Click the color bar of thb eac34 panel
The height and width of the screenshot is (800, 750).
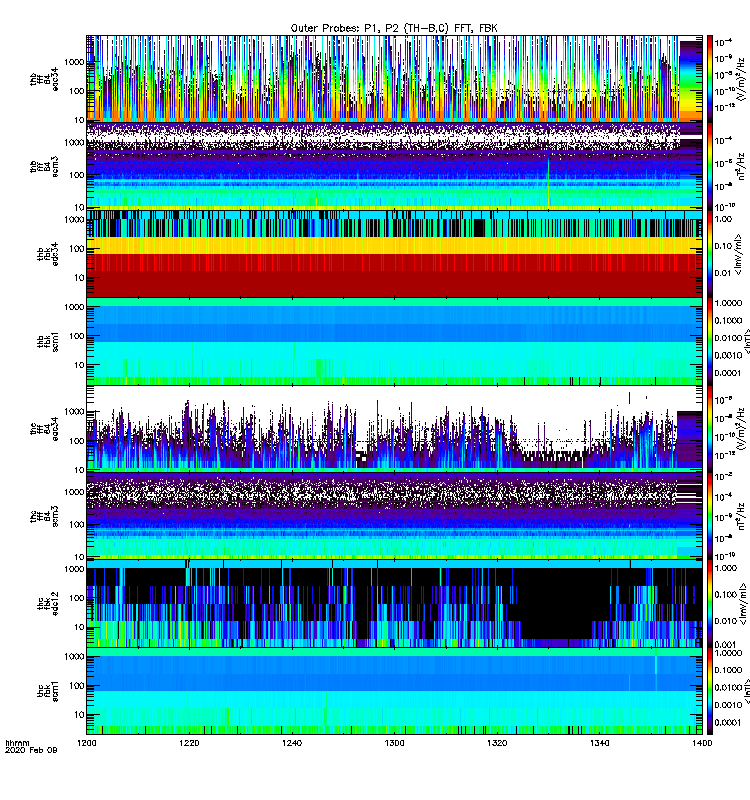710,79
